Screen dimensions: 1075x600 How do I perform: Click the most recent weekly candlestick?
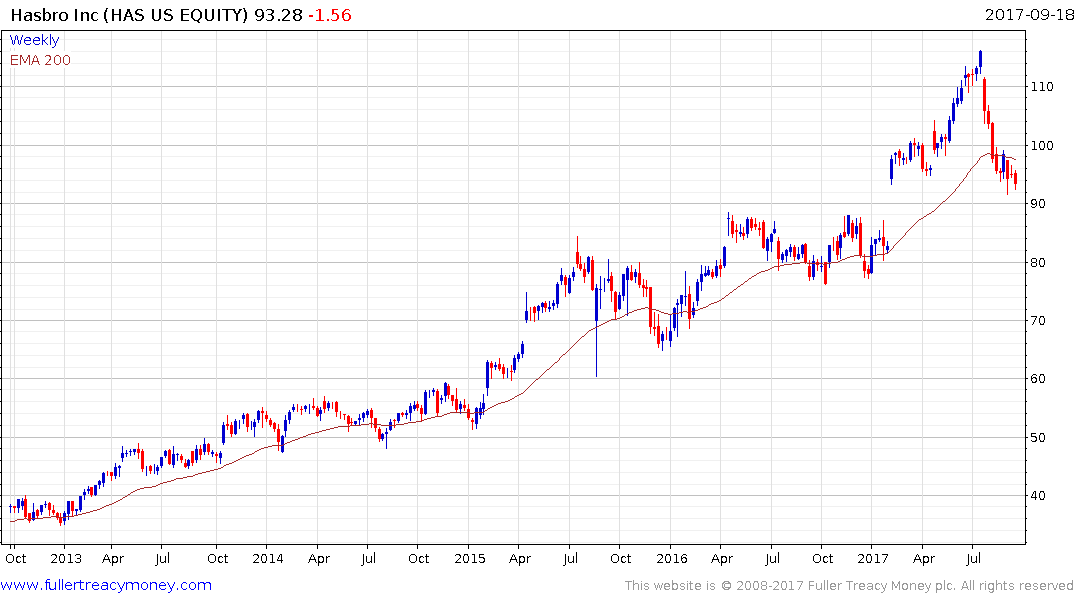[x=1015, y=180]
